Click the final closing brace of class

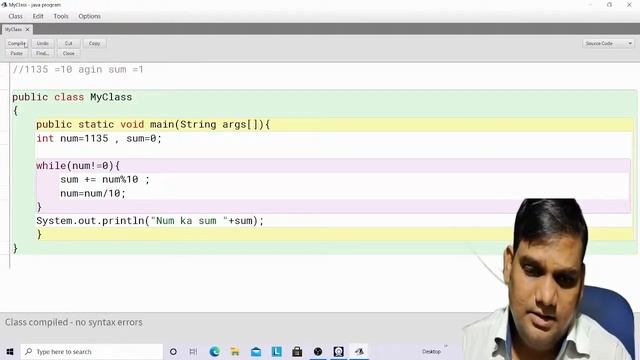15,248
